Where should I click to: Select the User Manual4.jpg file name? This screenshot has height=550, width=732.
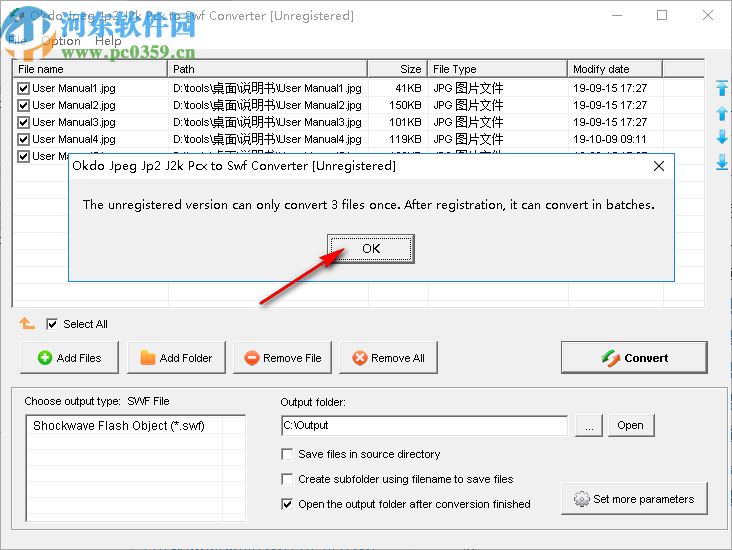(74, 139)
